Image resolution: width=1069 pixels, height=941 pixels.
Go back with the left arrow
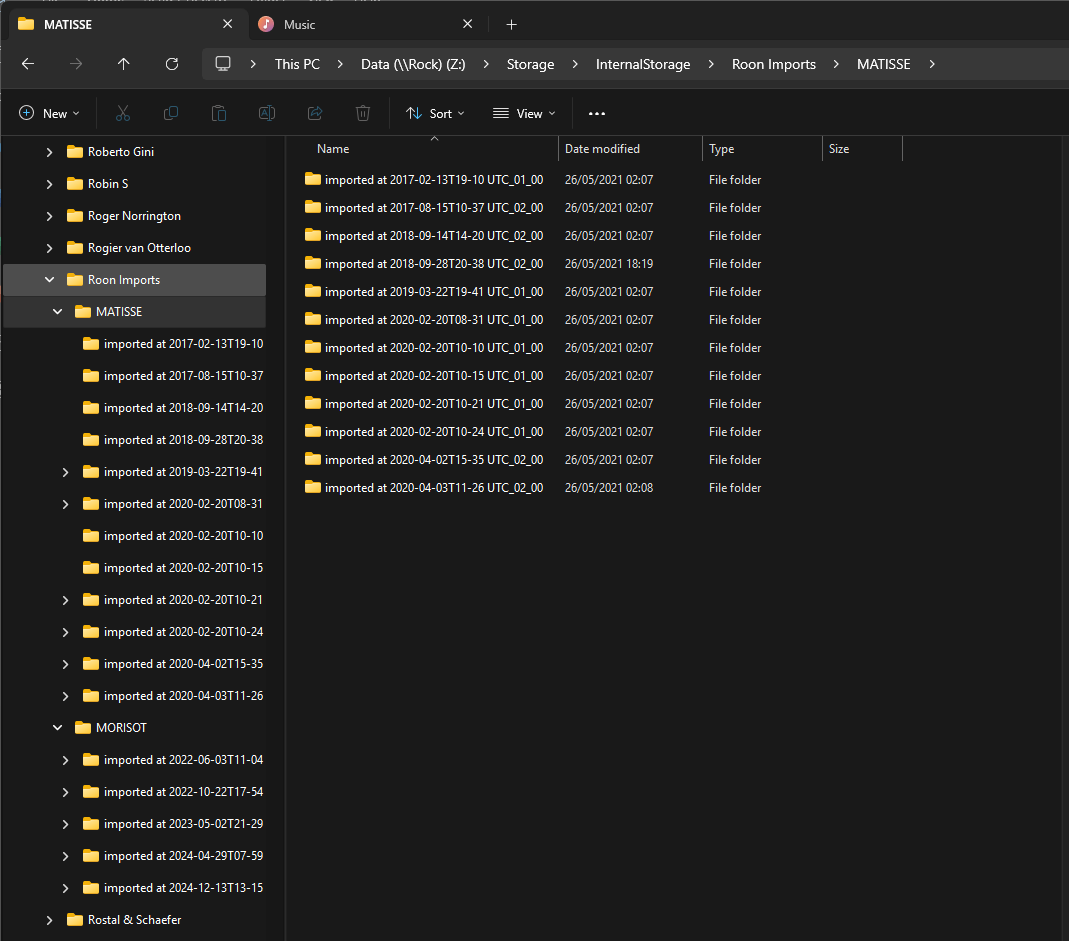[x=28, y=64]
